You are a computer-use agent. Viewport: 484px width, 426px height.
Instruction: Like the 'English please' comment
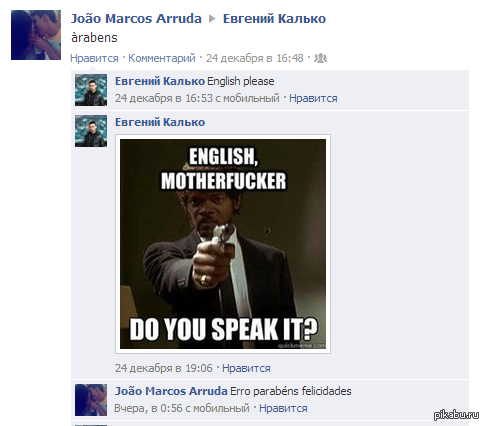point(313,98)
